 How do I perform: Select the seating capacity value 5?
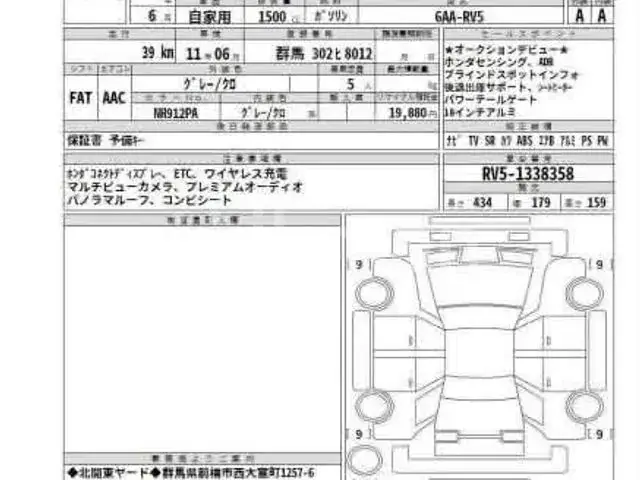[350, 84]
